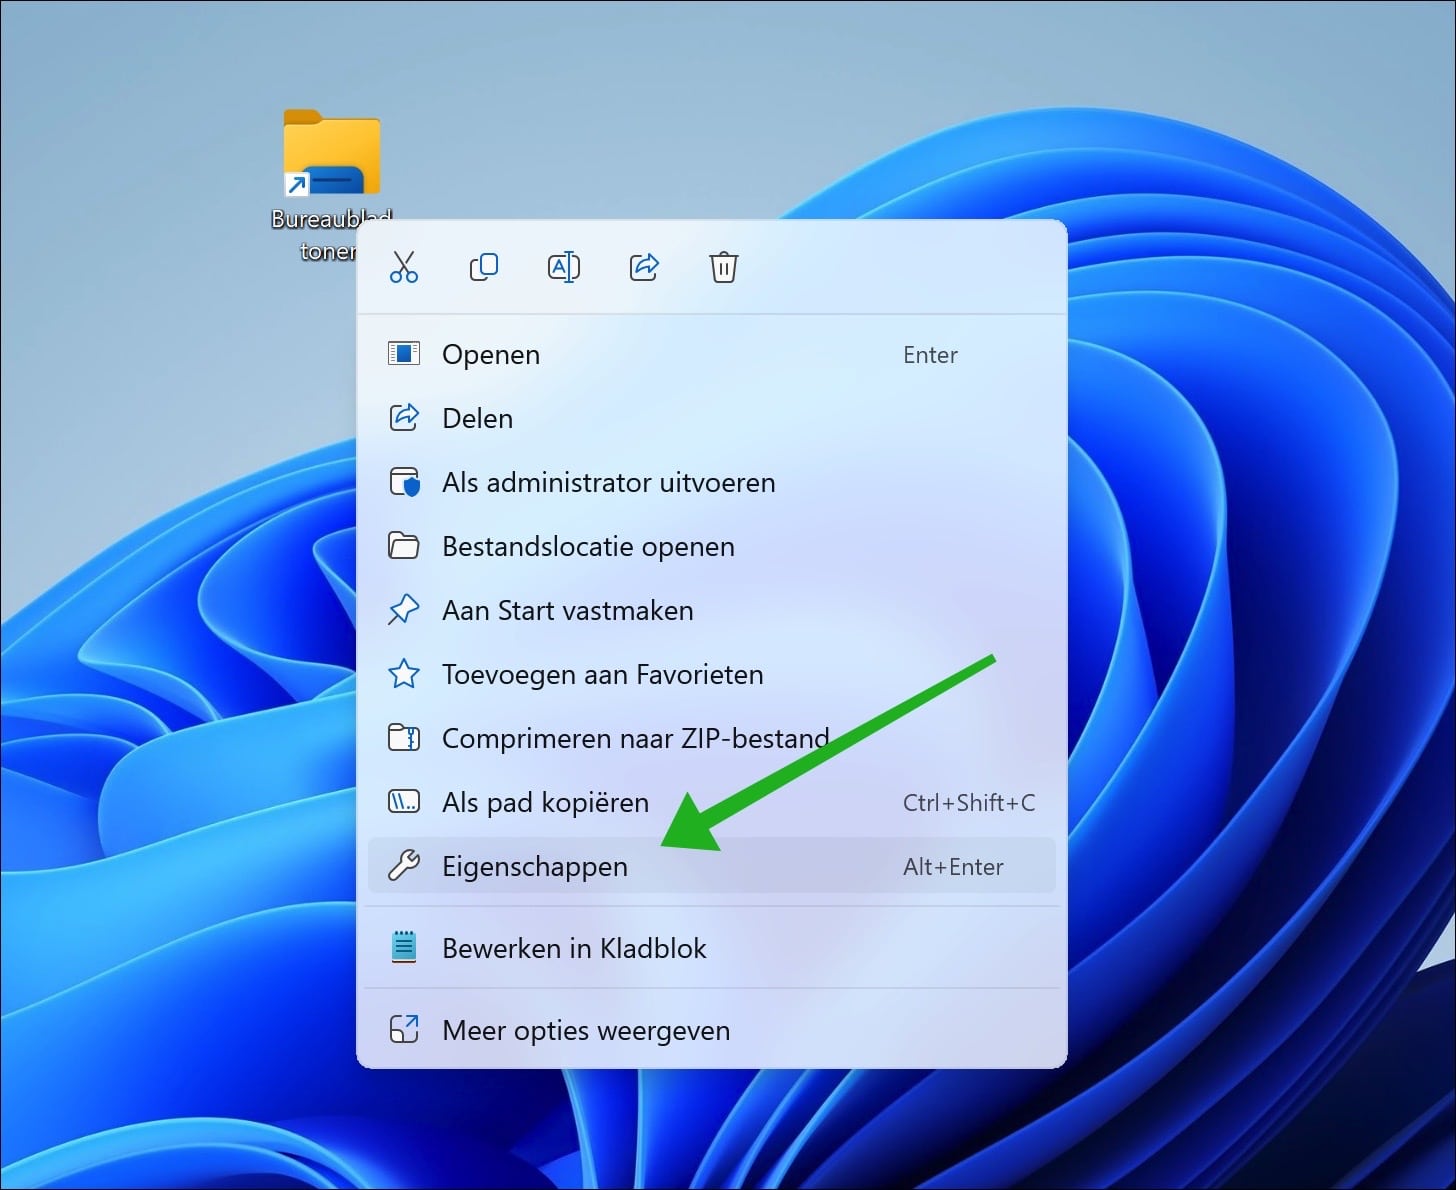
Task: Click the wrench icon beside Eigenschappen
Action: 404,866
